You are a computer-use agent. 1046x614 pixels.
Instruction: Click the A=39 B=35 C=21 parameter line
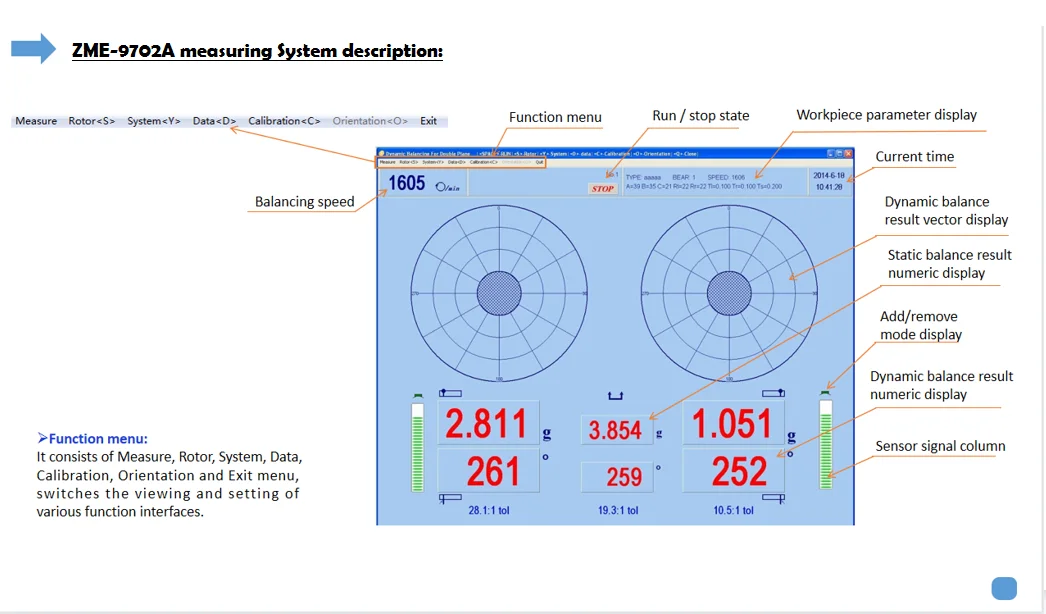[704, 186]
